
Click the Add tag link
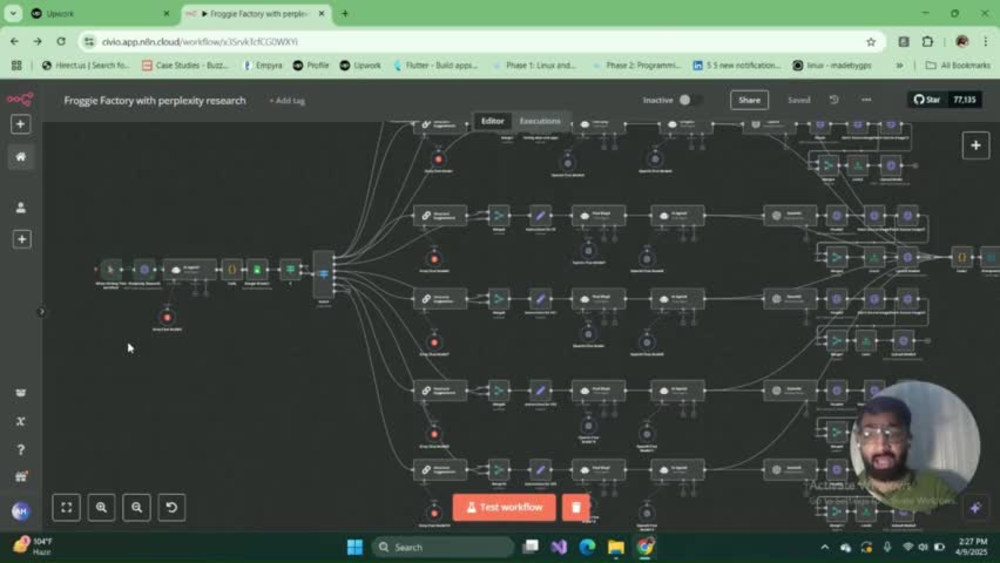[287, 101]
